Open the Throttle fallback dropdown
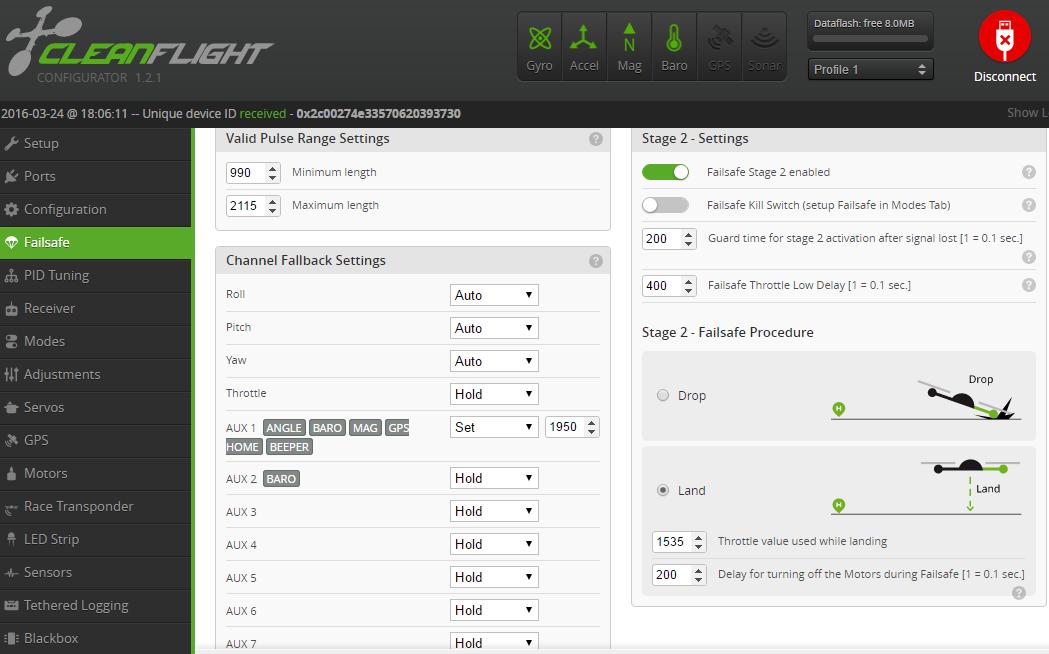This screenshot has width=1049, height=654. 494,394
